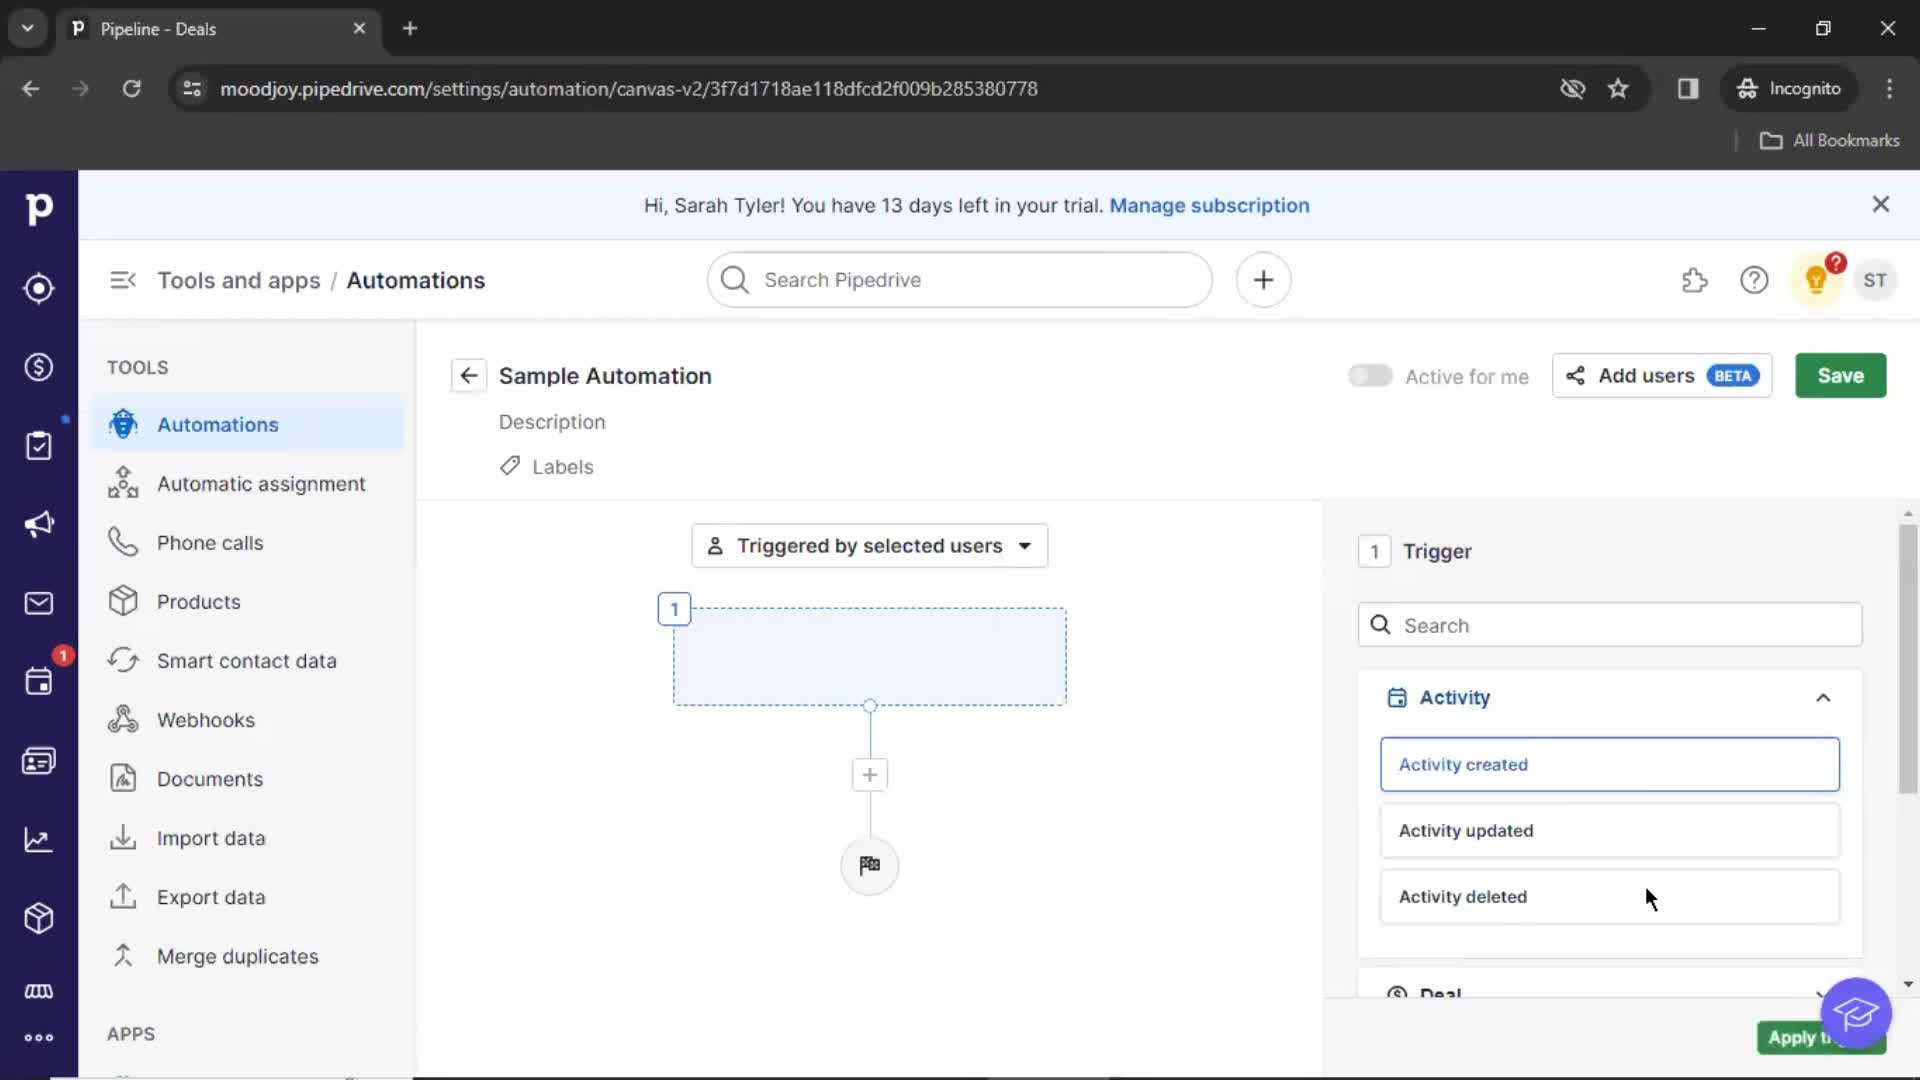
Task: Click the Smart contact data icon
Action: pyautogui.click(x=123, y=661)
